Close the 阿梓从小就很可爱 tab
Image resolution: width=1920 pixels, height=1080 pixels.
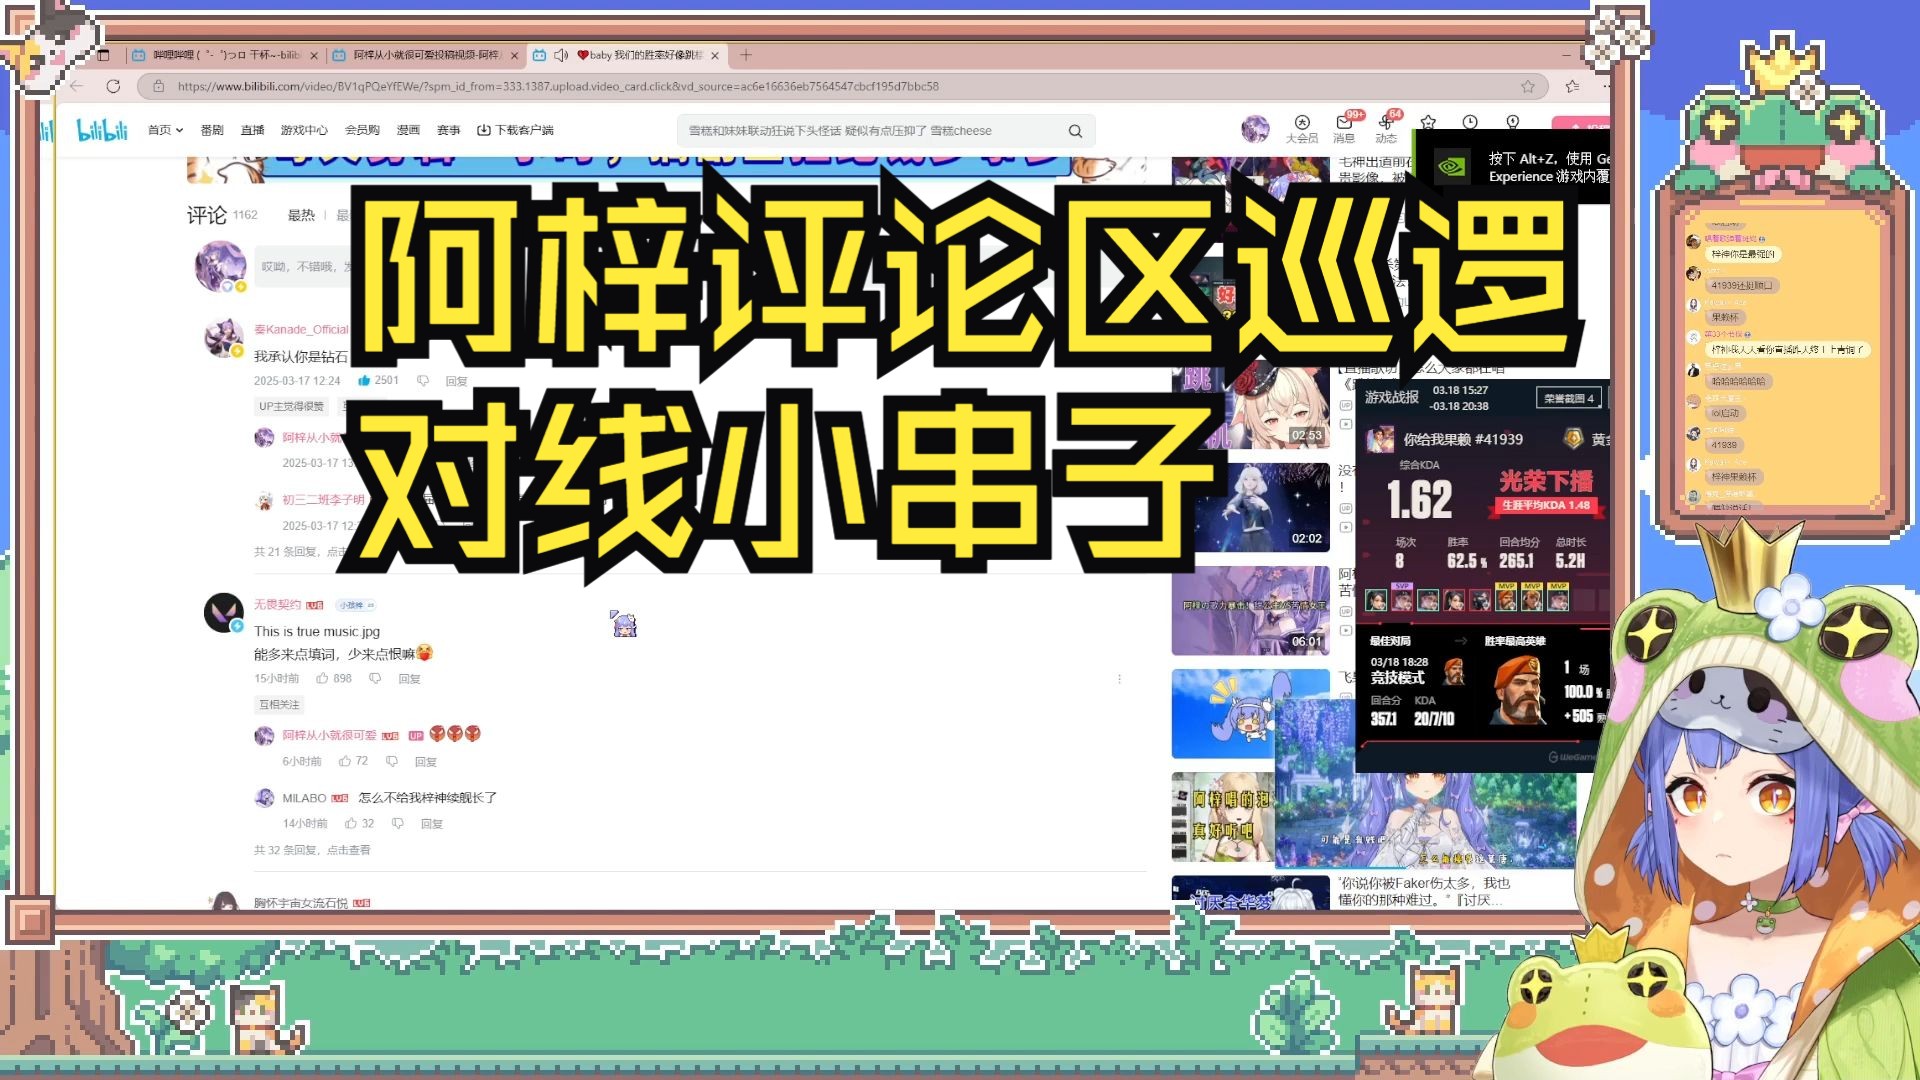[x=514, y=56]
